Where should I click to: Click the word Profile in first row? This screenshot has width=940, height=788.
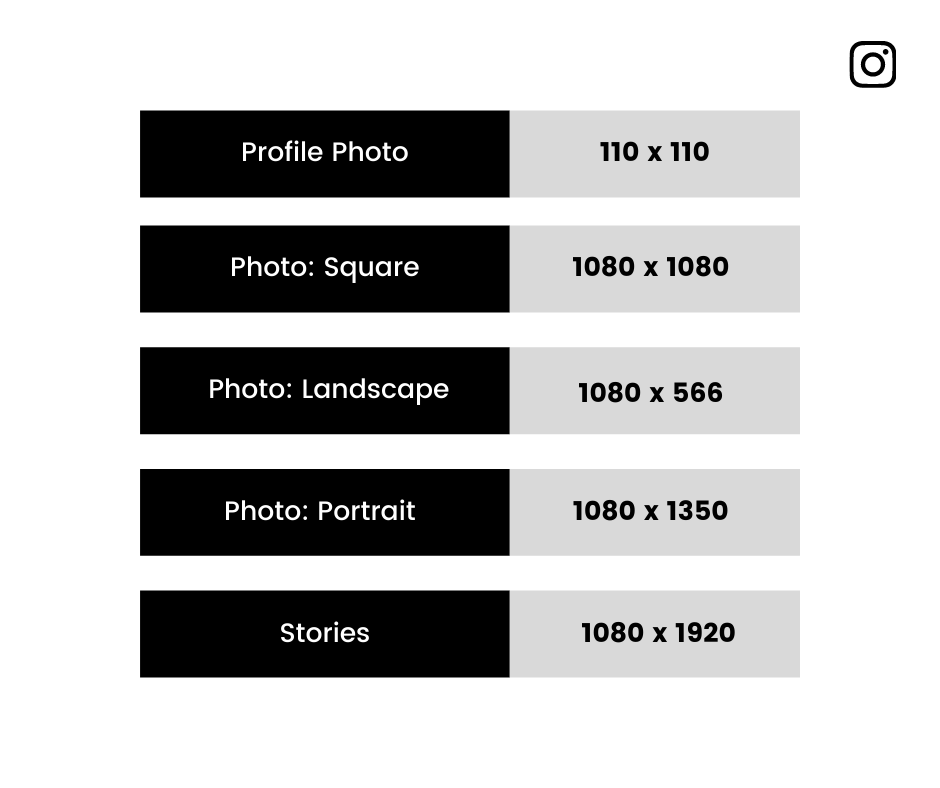click(283, 152)
